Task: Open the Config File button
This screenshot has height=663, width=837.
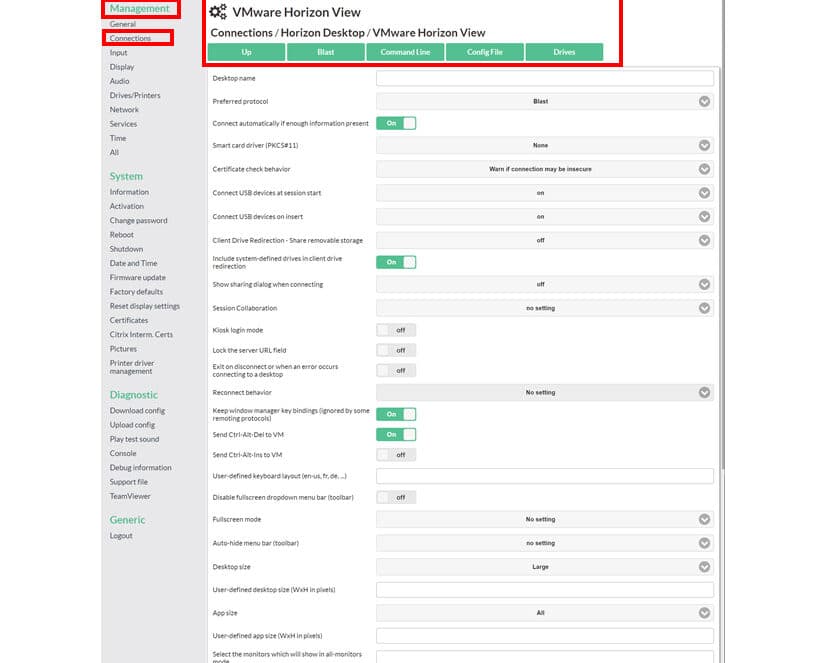Action: point(485,52)
